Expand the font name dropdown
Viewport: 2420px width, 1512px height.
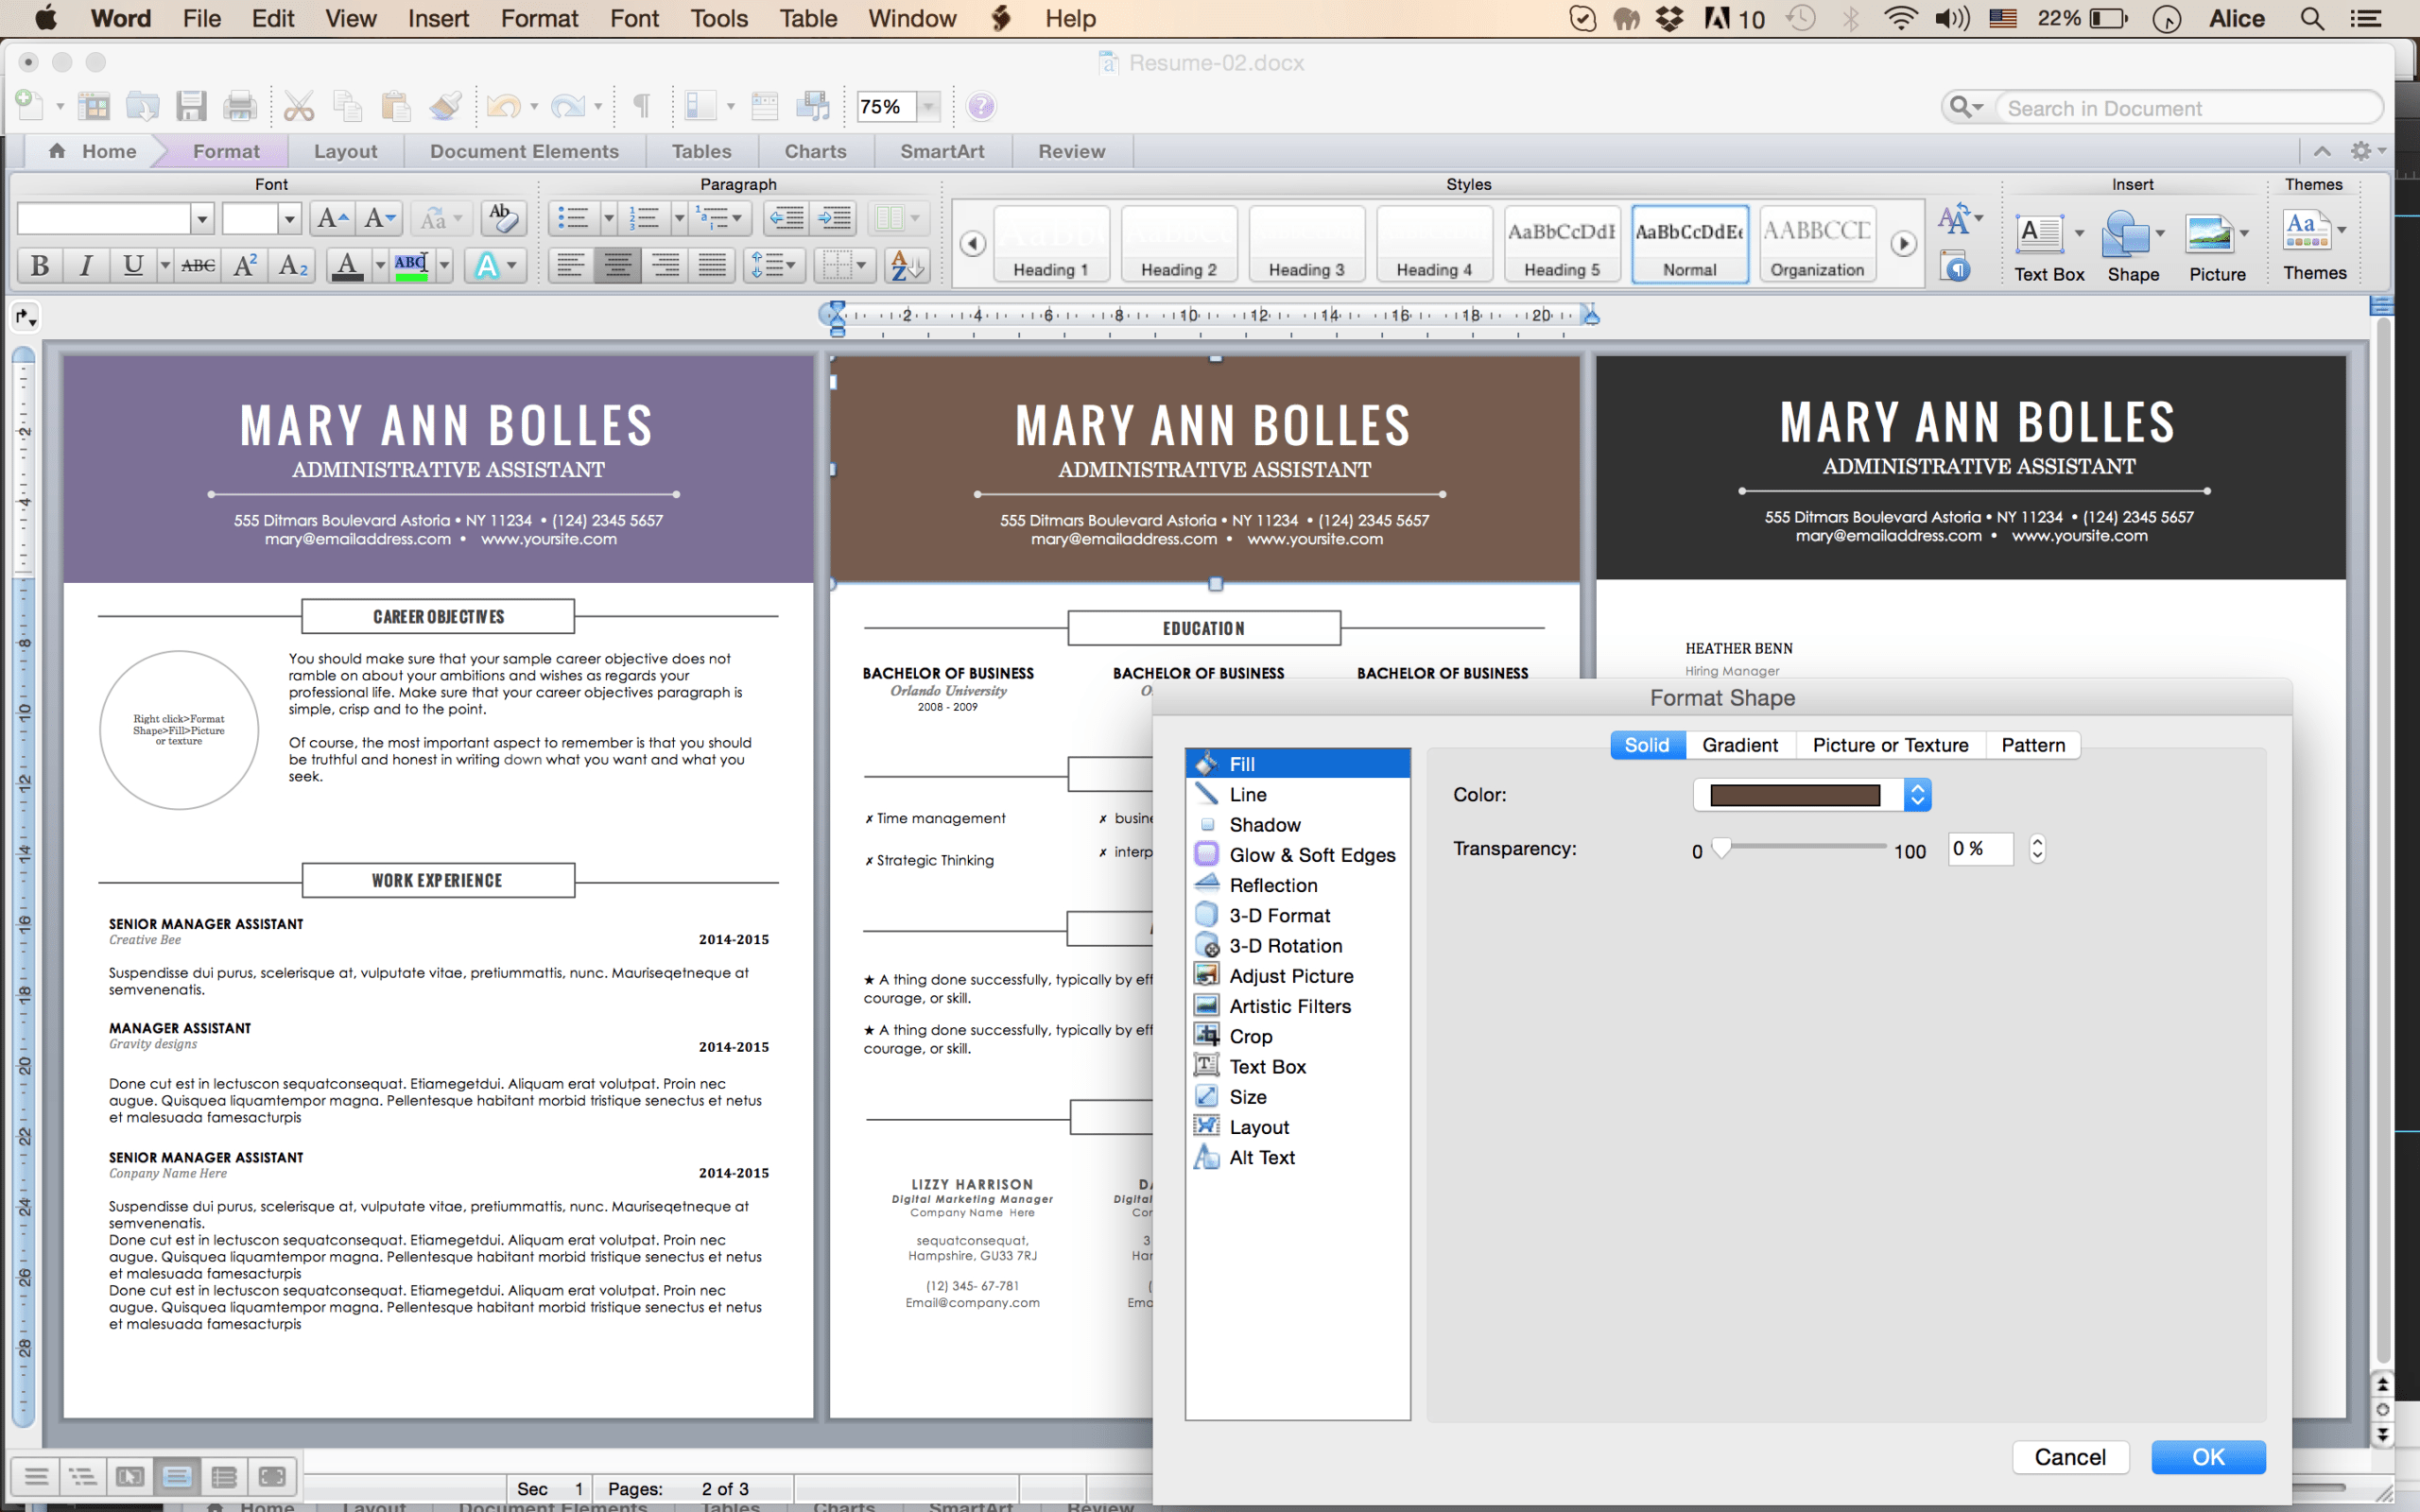tap(202, 218)
